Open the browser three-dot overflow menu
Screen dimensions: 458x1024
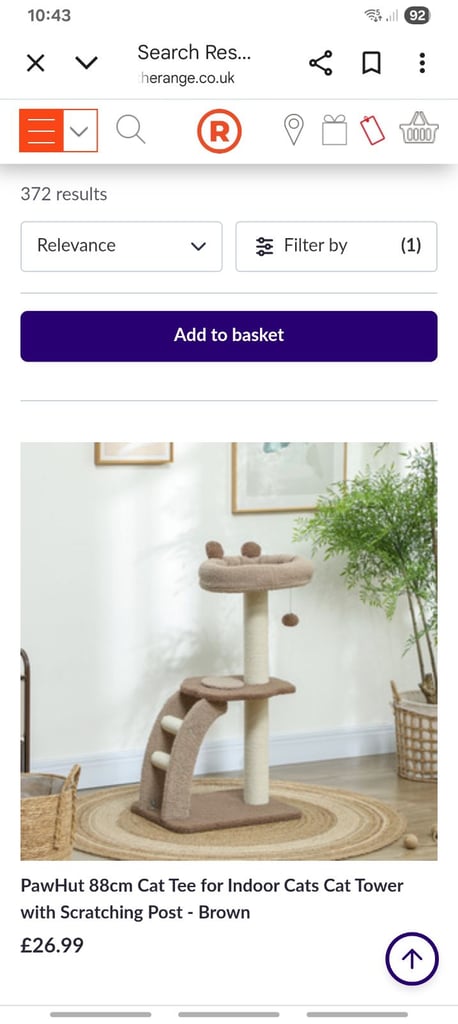tap(422, 63)
